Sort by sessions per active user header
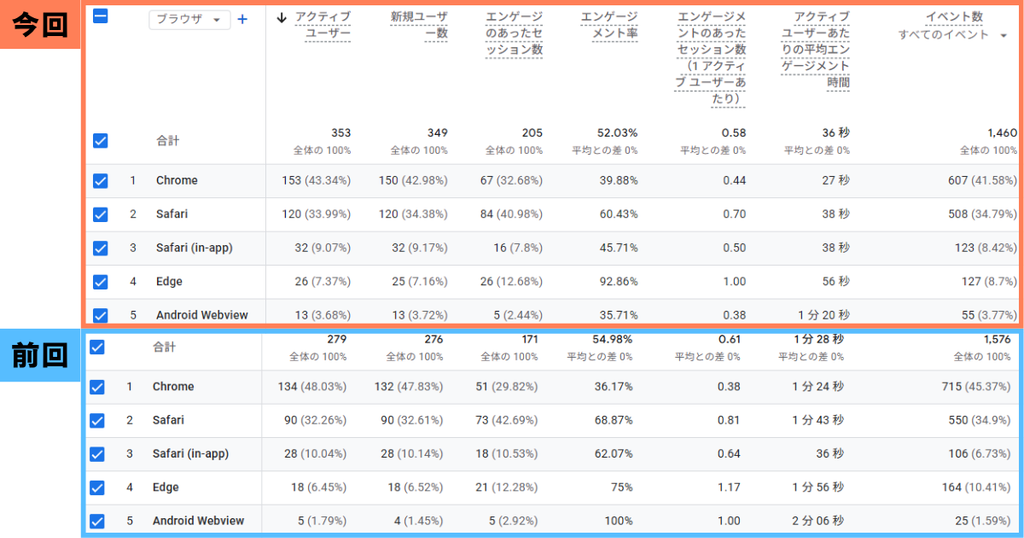Viewport: 1024px width, 538px height. click(711, 58)
